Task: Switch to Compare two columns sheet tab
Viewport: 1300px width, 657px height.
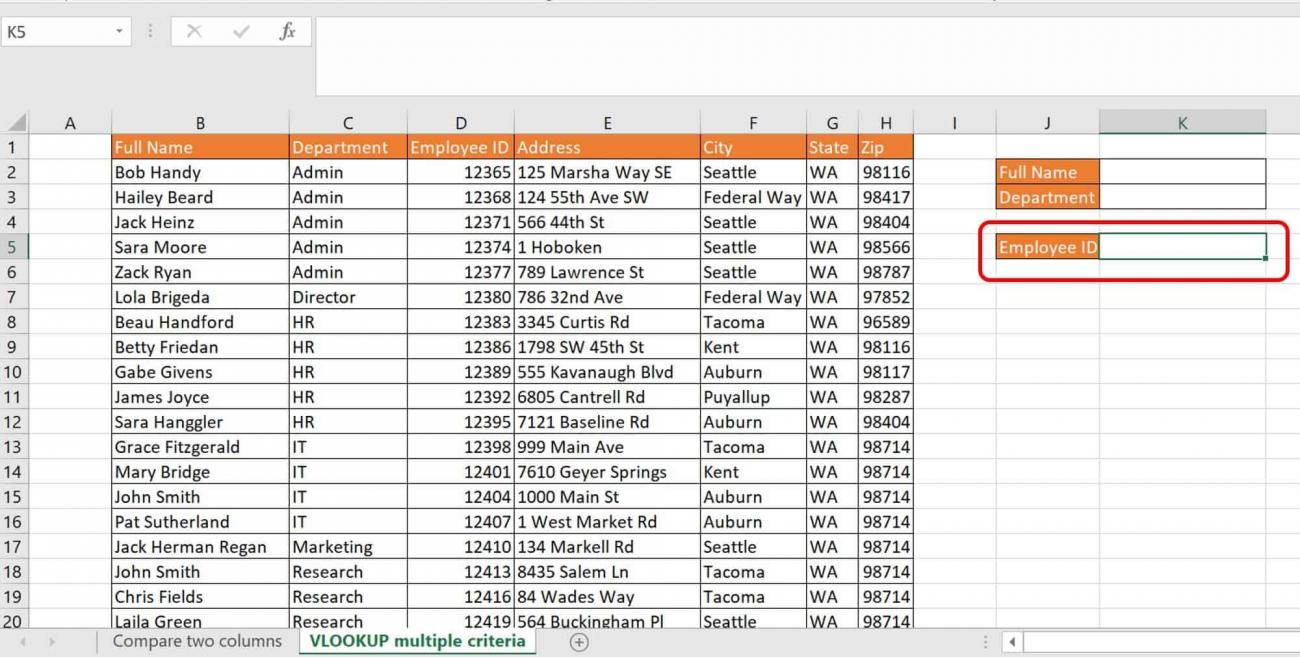Action: pyautogui.click(x=197, y=642)
